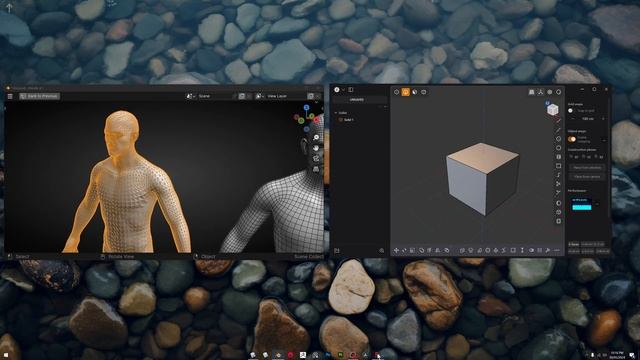Open the Photoshop icon in the taskbar
The image size is (640, 360).
(328, 355)
